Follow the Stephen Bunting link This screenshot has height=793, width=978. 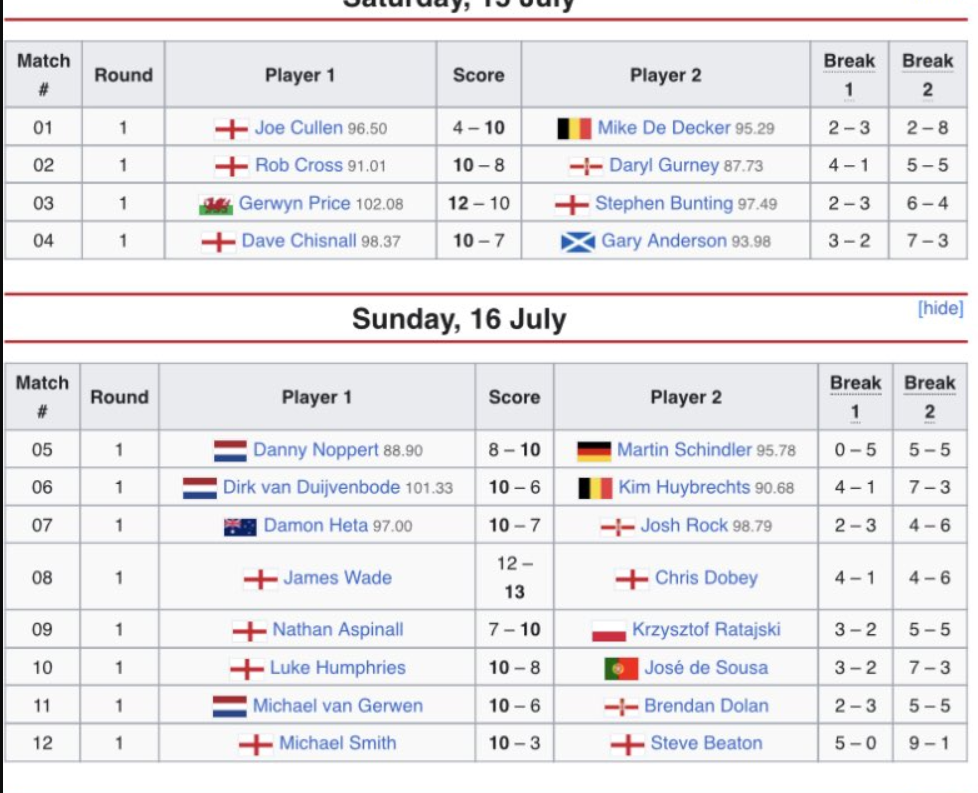[x=663, y=204]
